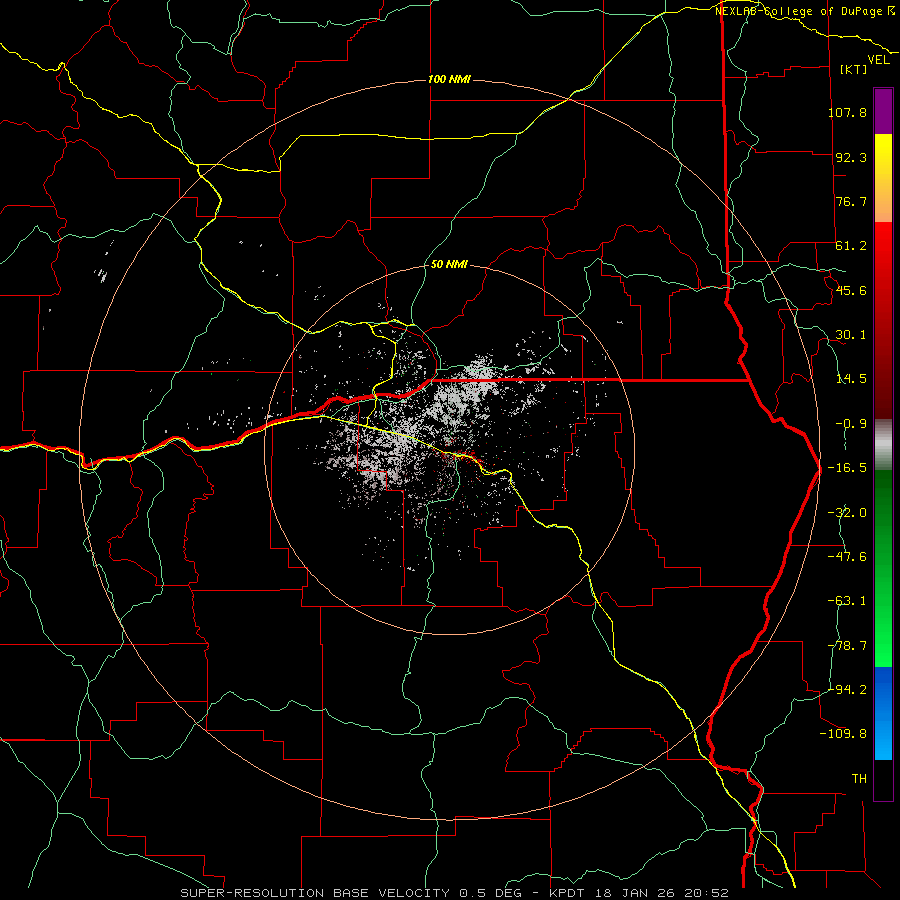Click the -109.8 value on velocity scale

(x=843, y=734)
